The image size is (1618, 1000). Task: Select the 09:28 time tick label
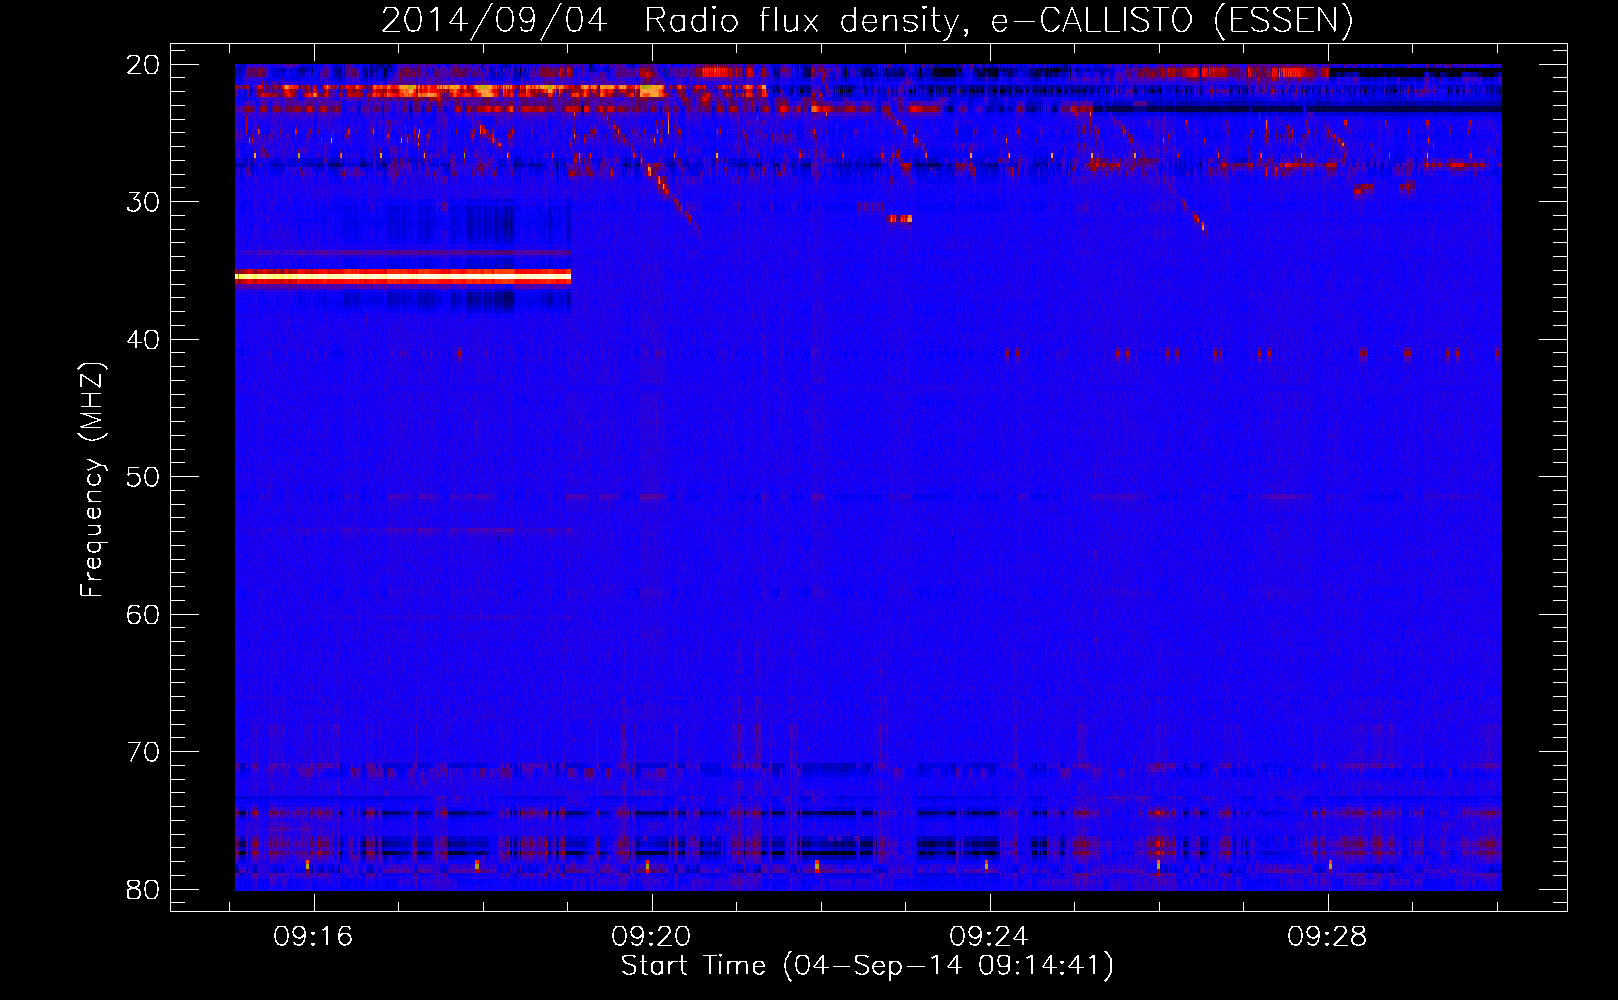coord(1327,937)
